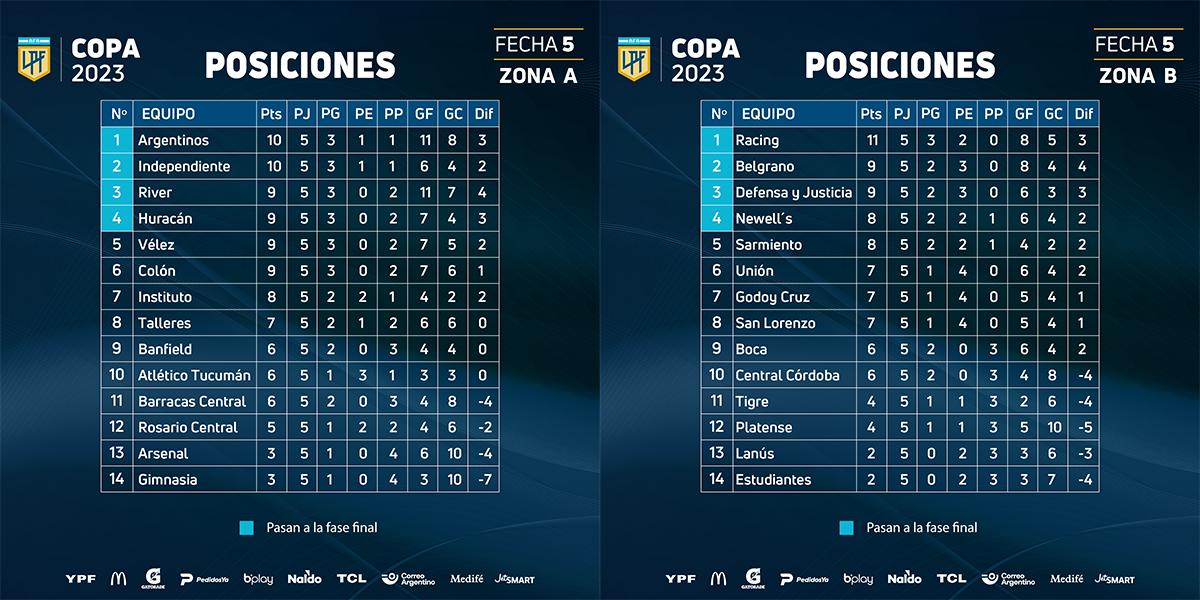Select the Pts column header in Zona A
Viewport: 1200px width, 600px height.
coord(270,114)
